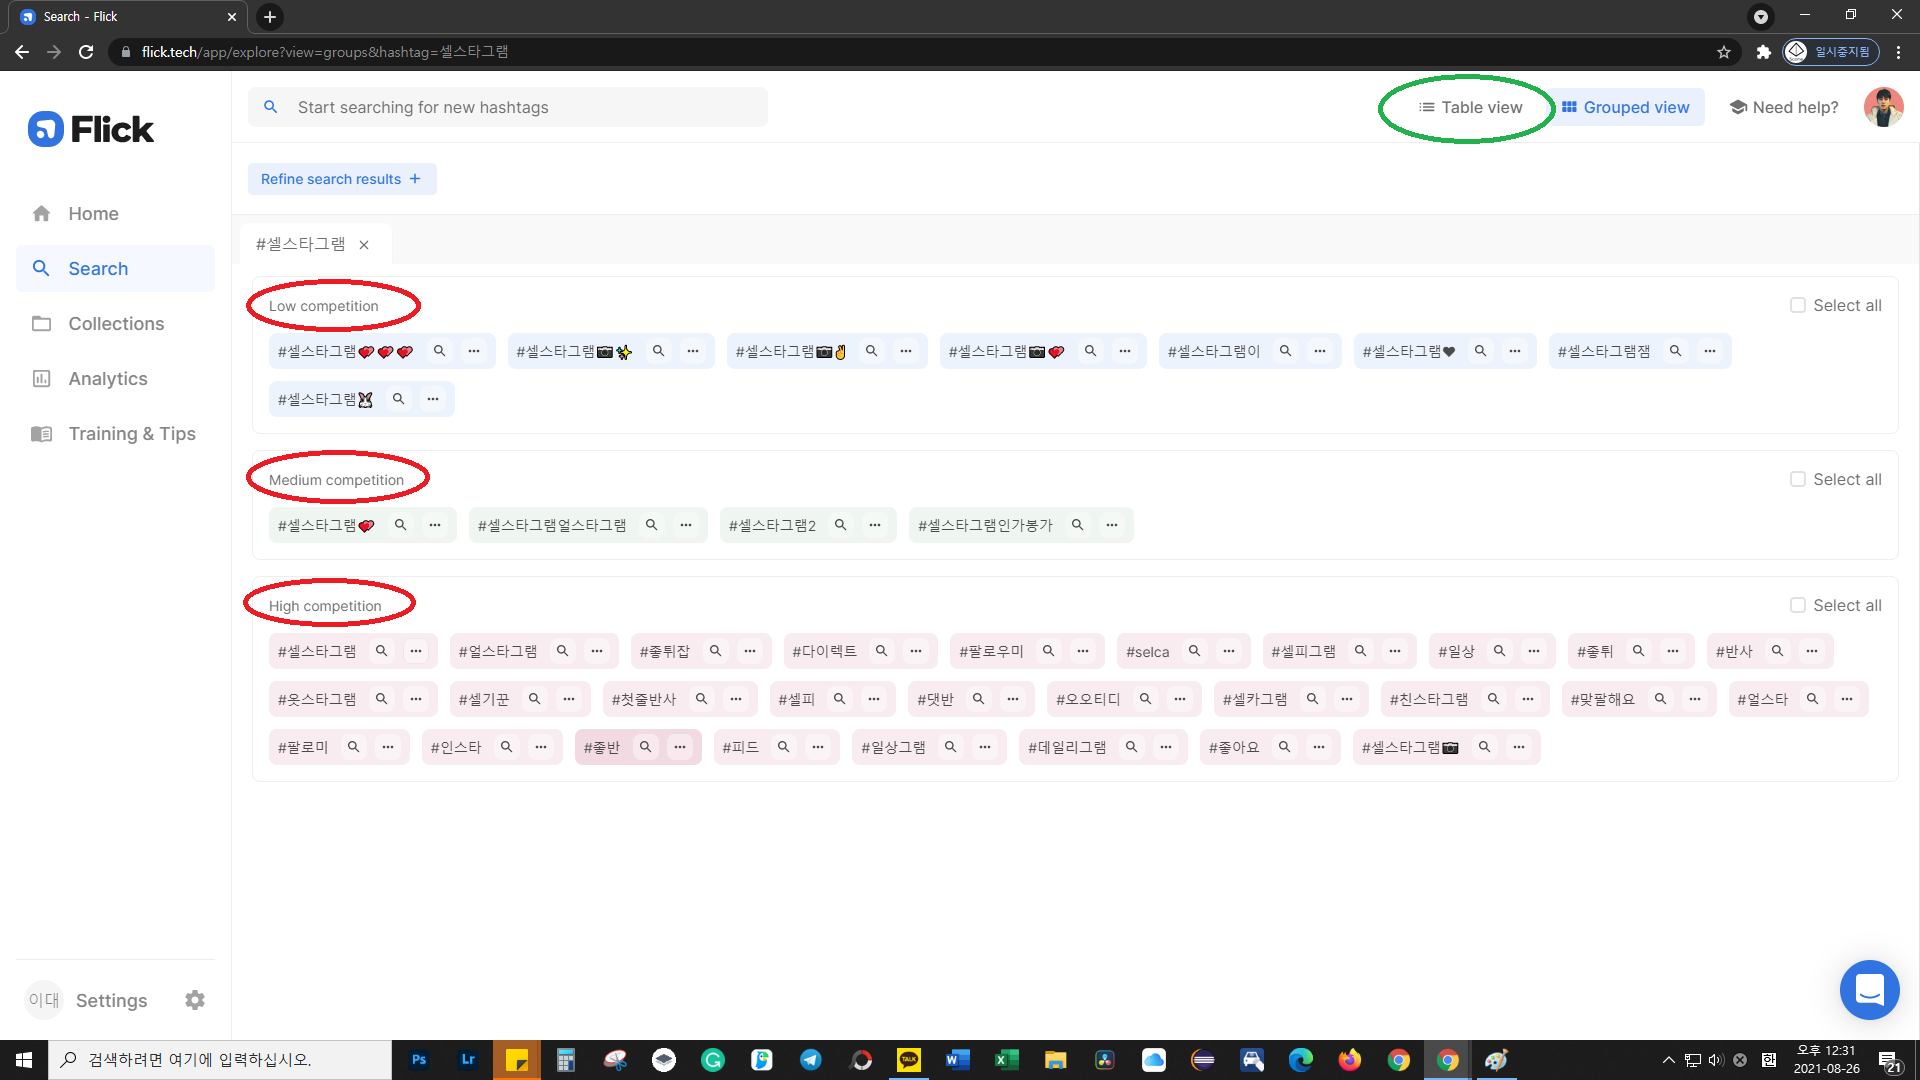Click the Need help? link

point(1785,107)
